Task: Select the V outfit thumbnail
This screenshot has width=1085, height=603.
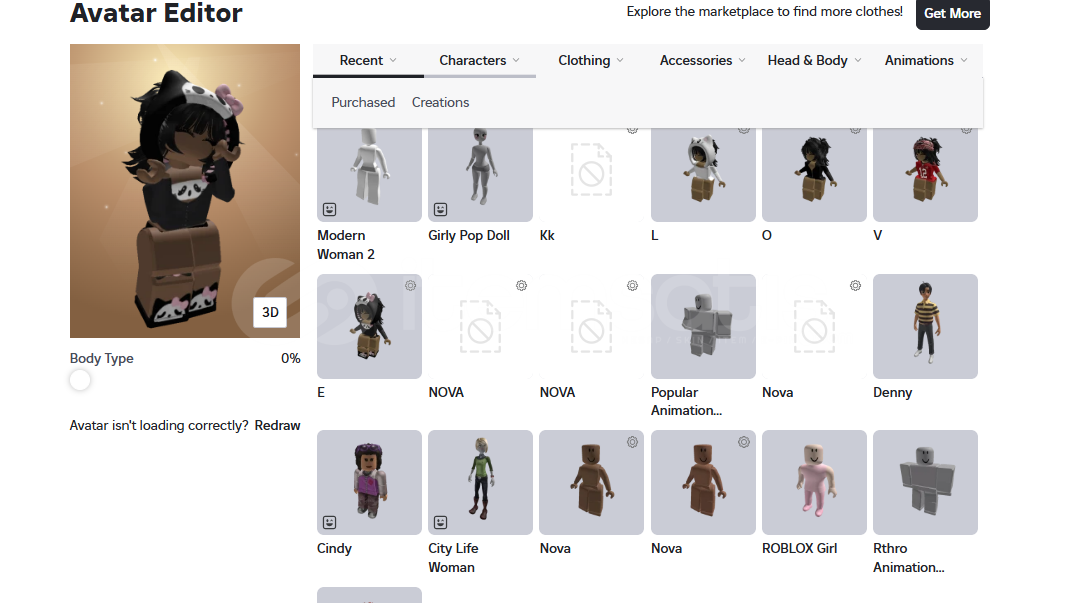Action: pyautogui.click(x=925, y=174)
